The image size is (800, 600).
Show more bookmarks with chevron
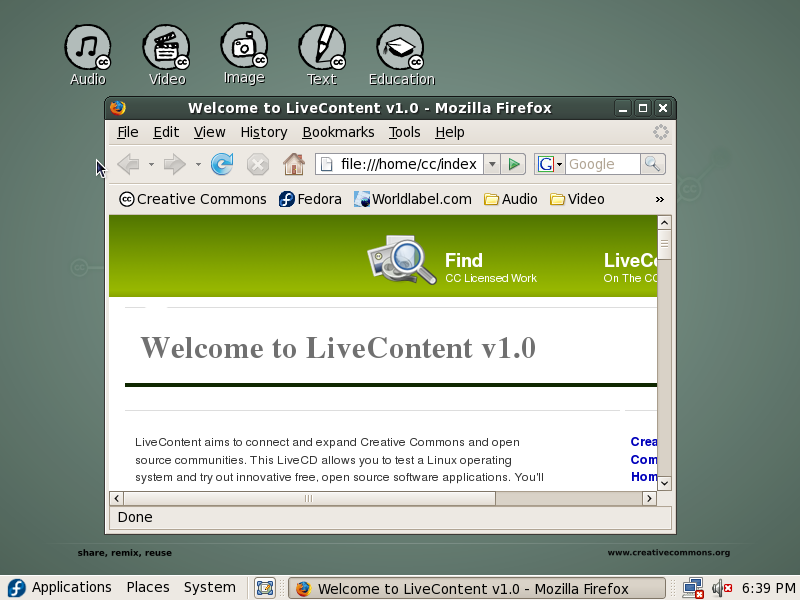pyautogui.click(x=660, y=199)
